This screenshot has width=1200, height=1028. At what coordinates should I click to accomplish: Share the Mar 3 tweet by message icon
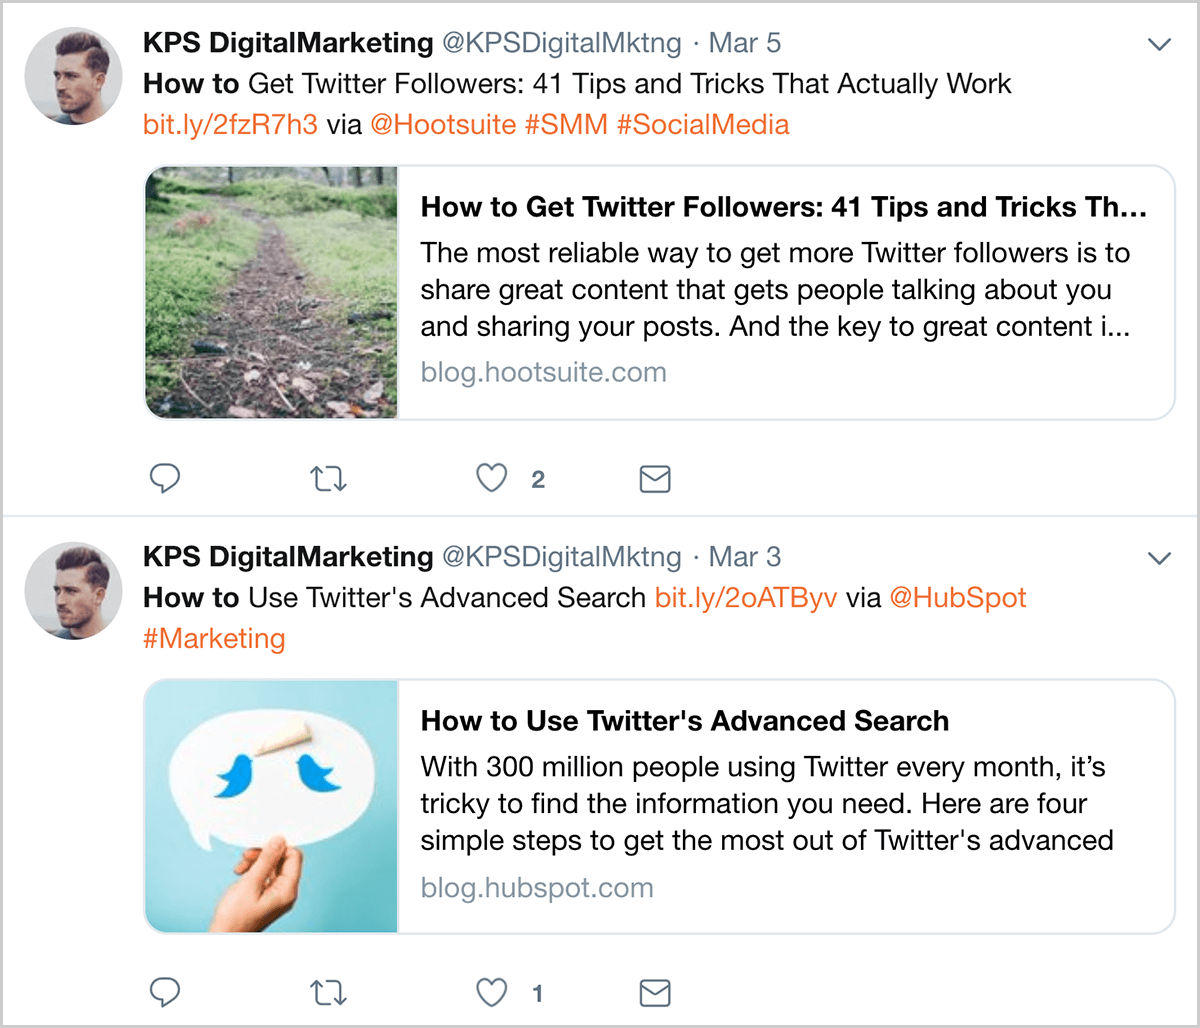[654, 993]
